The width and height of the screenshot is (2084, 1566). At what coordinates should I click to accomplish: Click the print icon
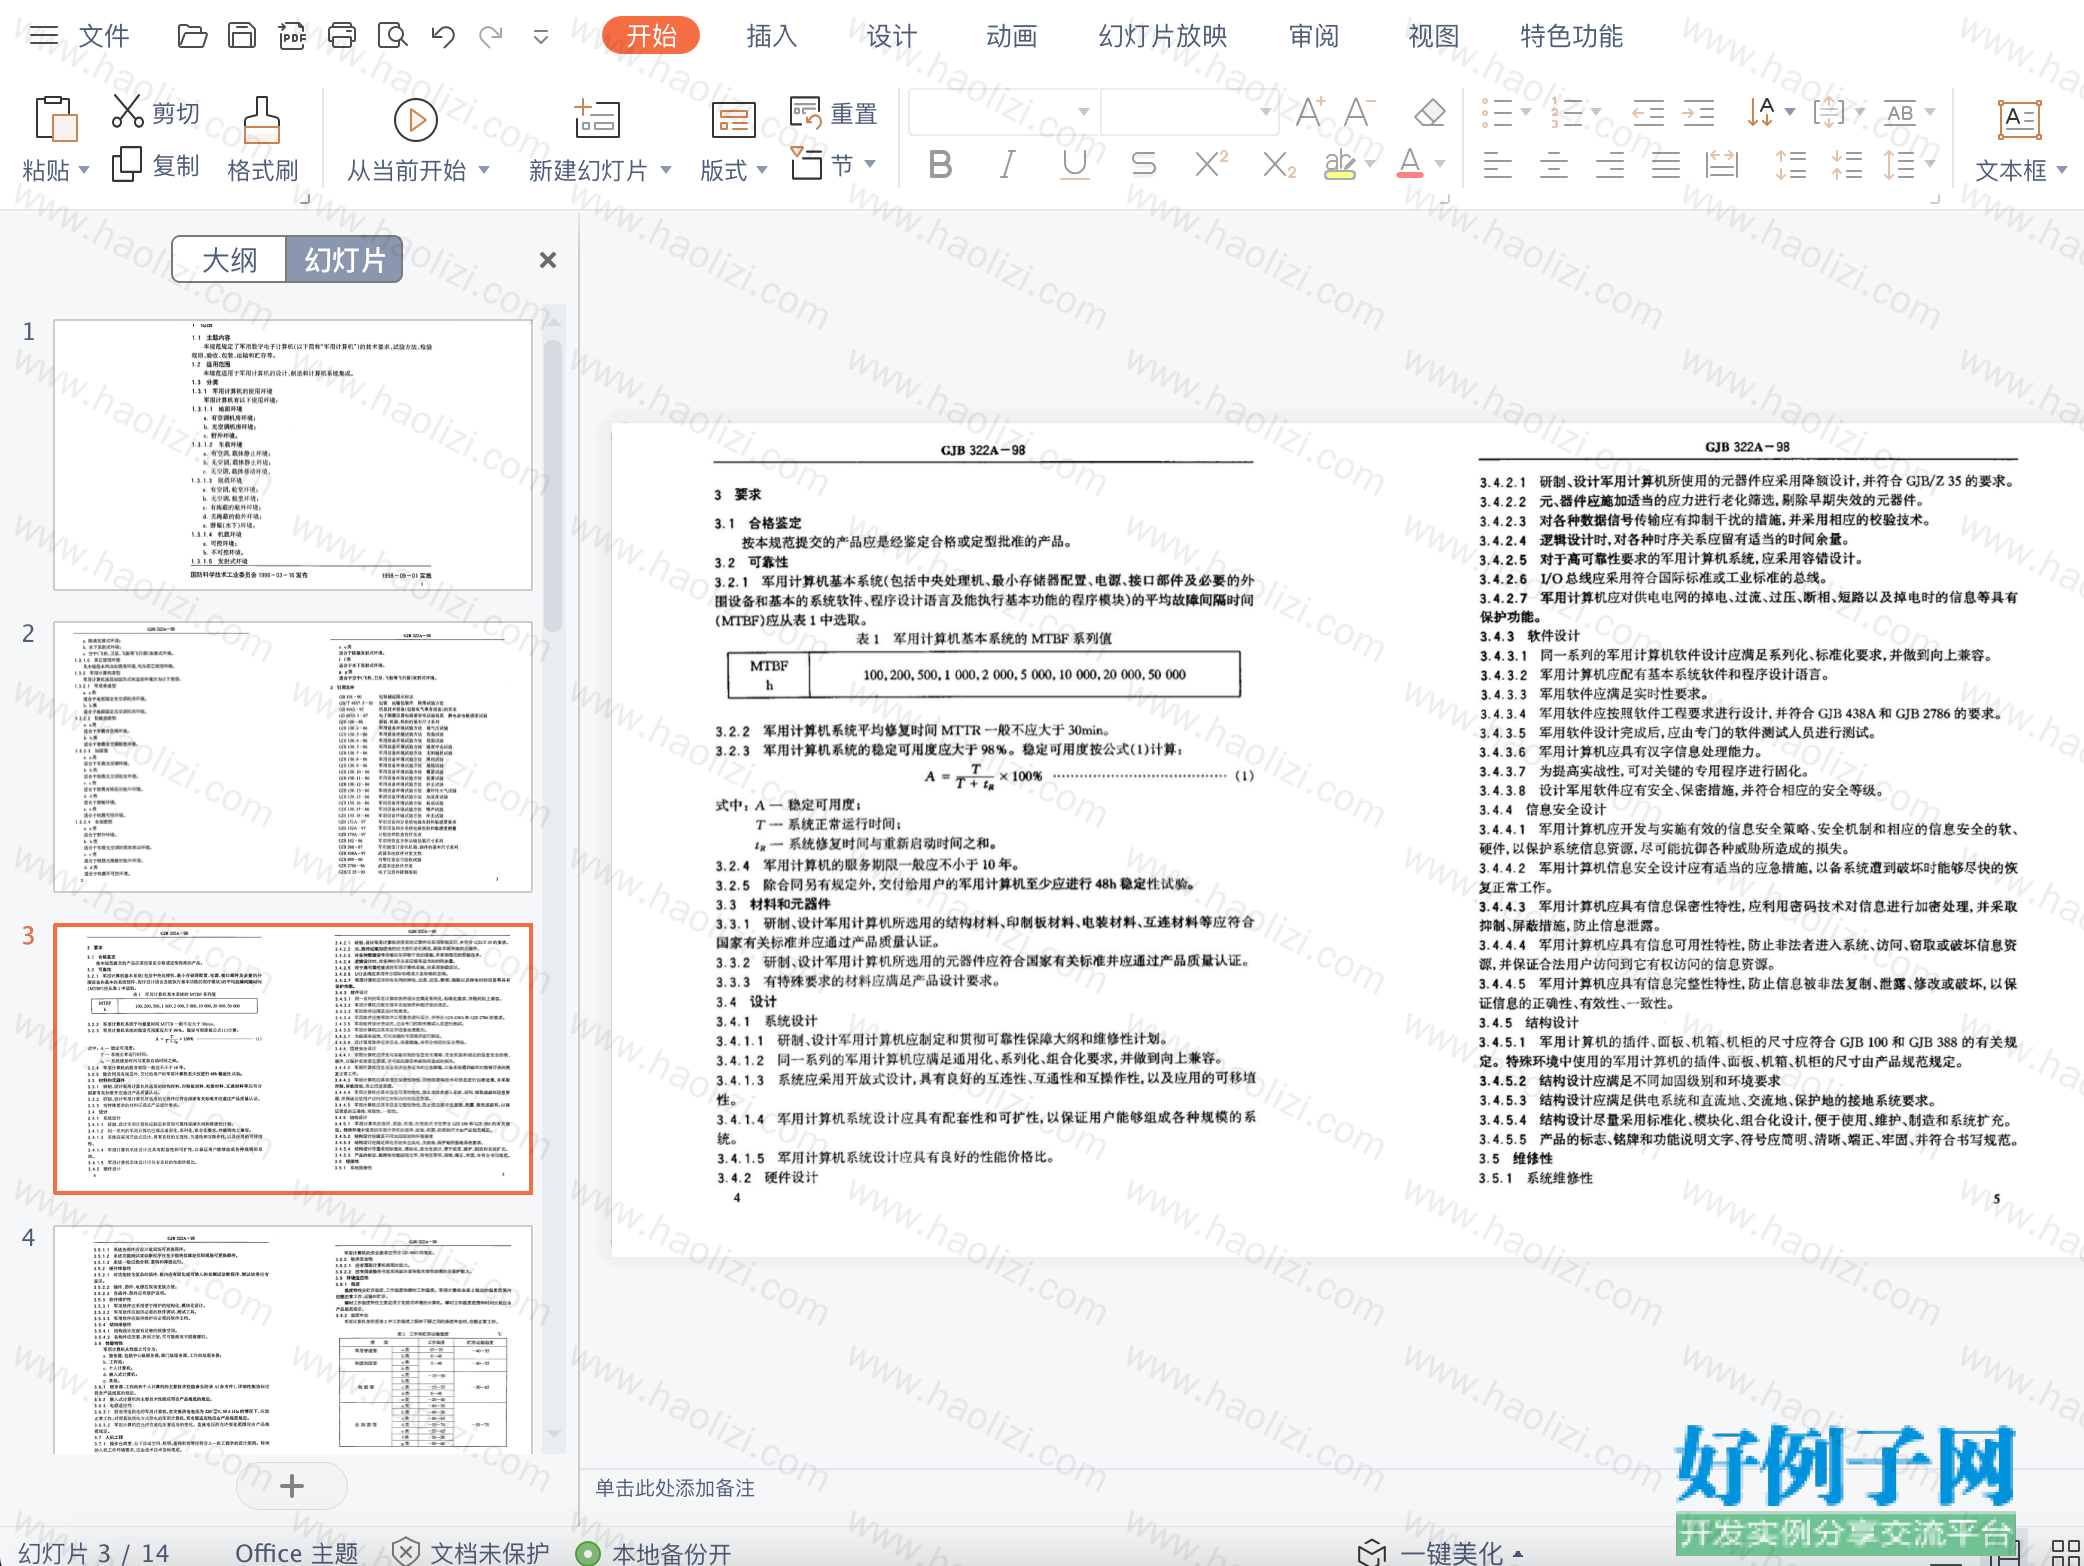click(x=342, y=37)
